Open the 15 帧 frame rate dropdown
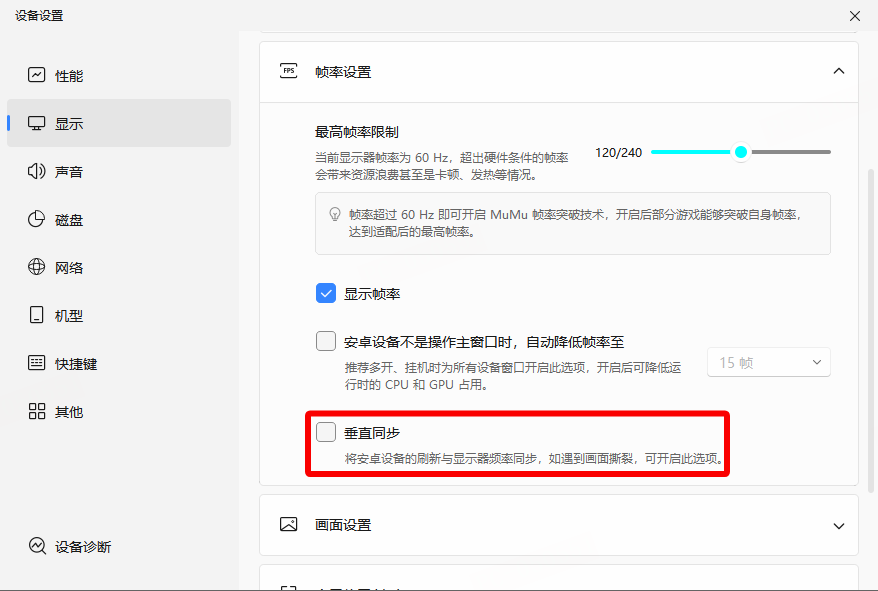Screen dimensions: 878x591 769,362
